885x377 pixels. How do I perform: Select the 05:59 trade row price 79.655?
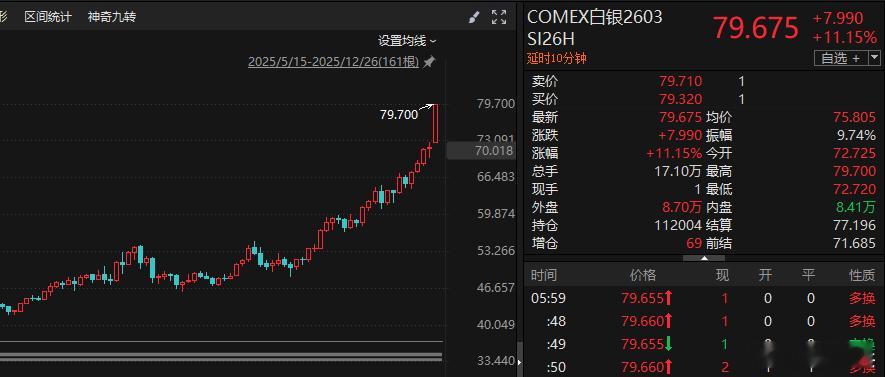click(x=642, y=298)
